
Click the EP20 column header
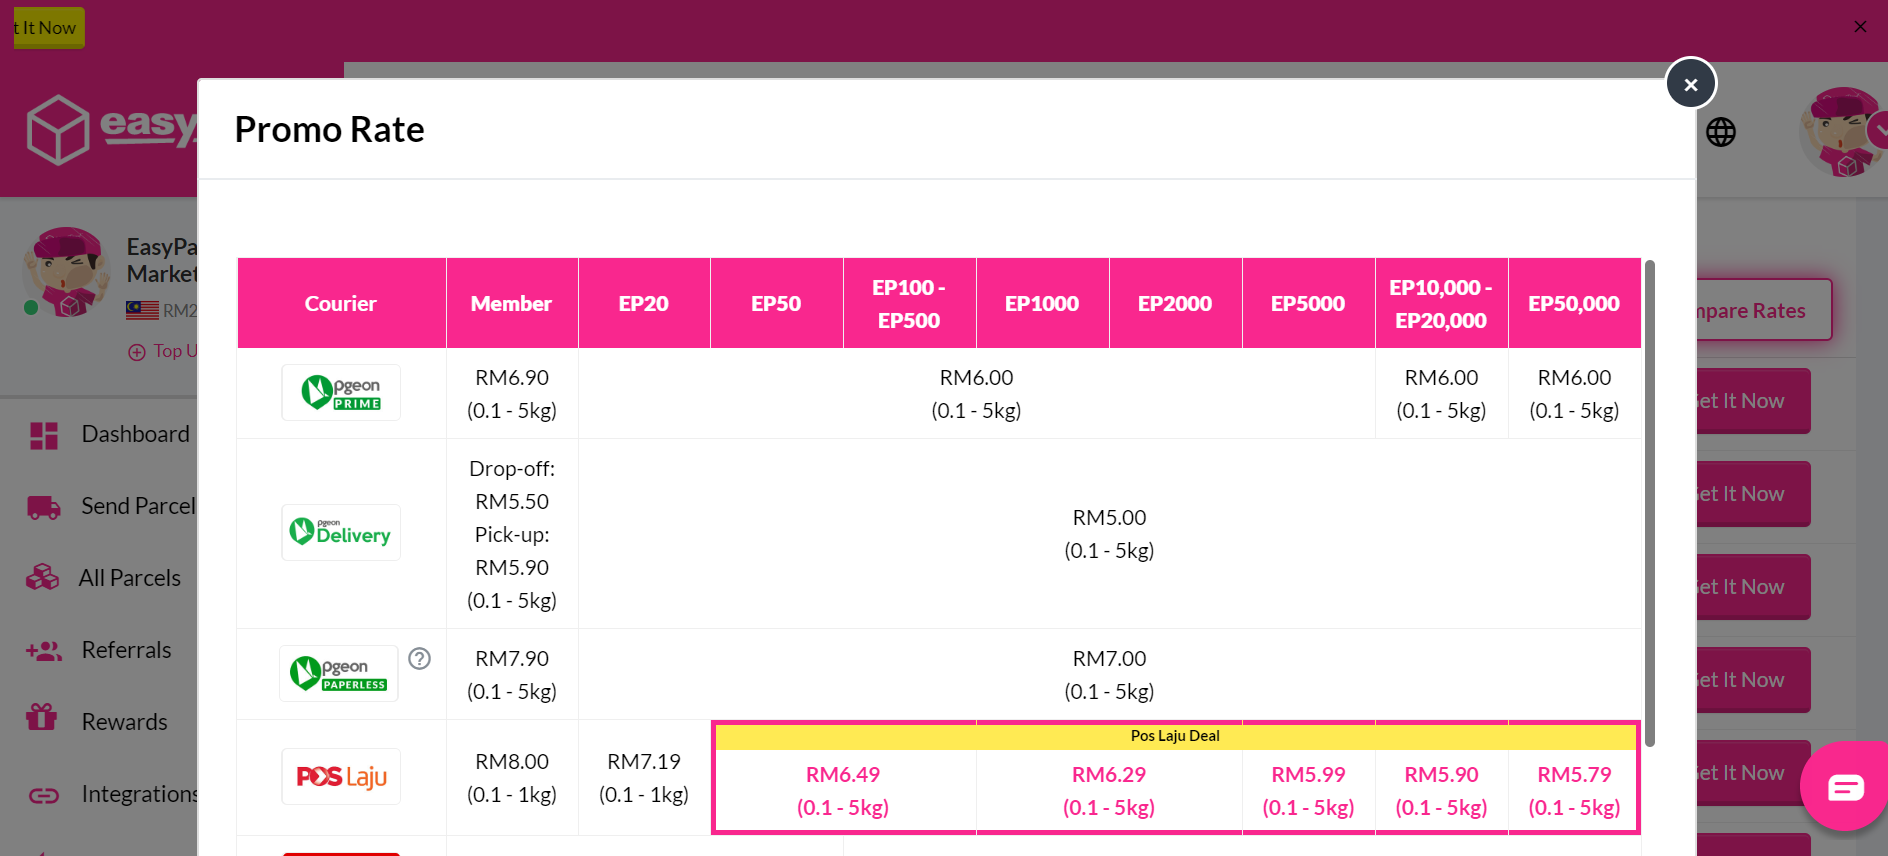click(644, 303)
